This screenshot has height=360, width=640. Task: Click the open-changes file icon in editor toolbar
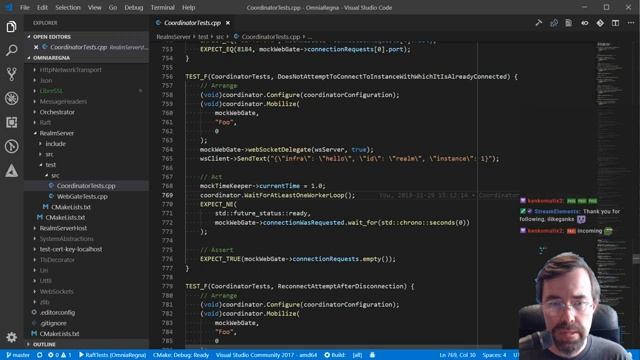point(569,23)
